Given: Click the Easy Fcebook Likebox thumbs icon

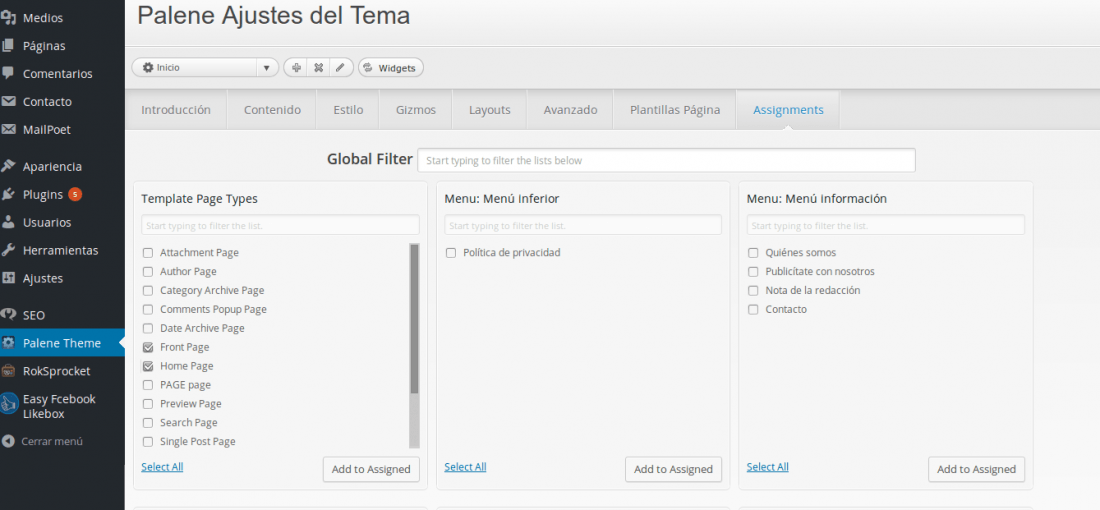Looking at the screenshot, I should [9, 405].
